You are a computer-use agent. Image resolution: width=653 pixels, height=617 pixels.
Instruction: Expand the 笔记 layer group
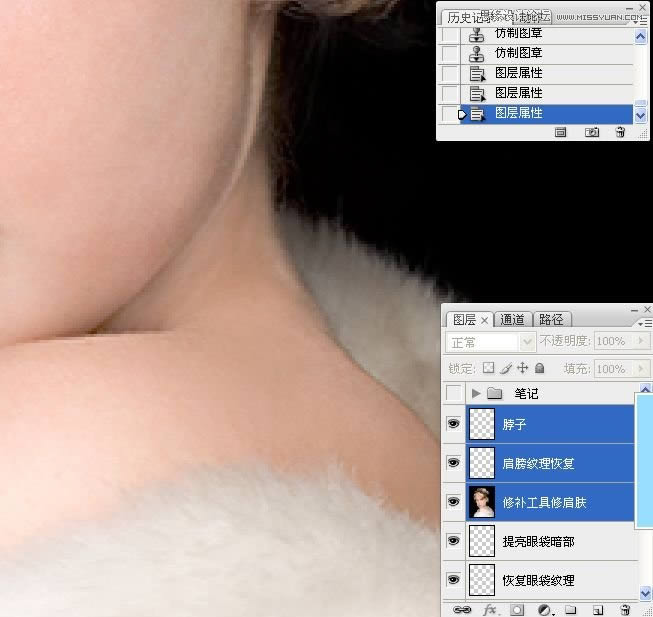(476, 393)
